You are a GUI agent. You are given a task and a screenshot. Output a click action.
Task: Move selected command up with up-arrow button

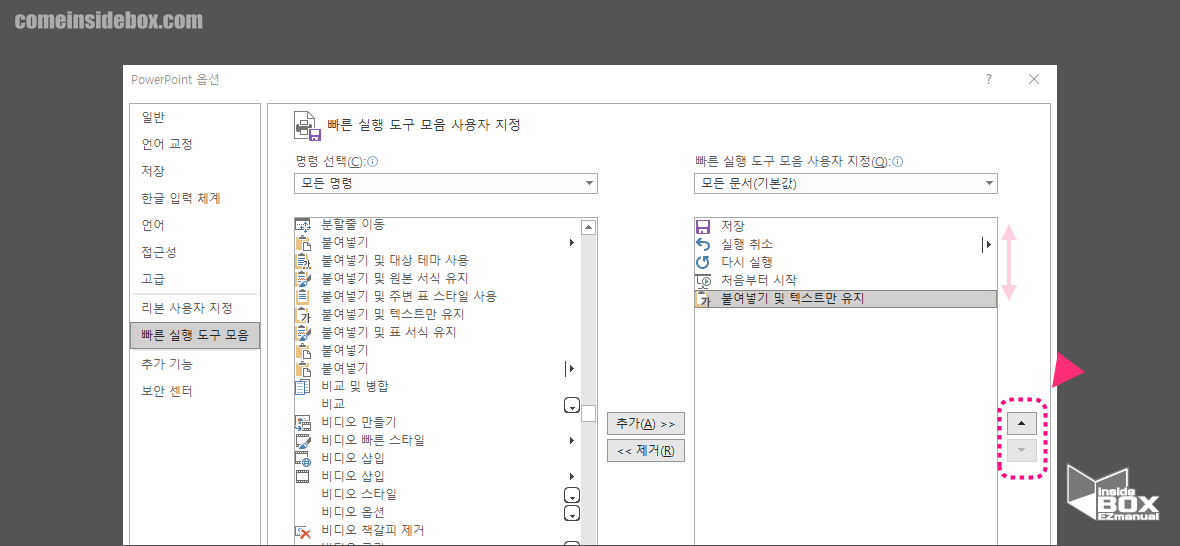click(1021, 423)
